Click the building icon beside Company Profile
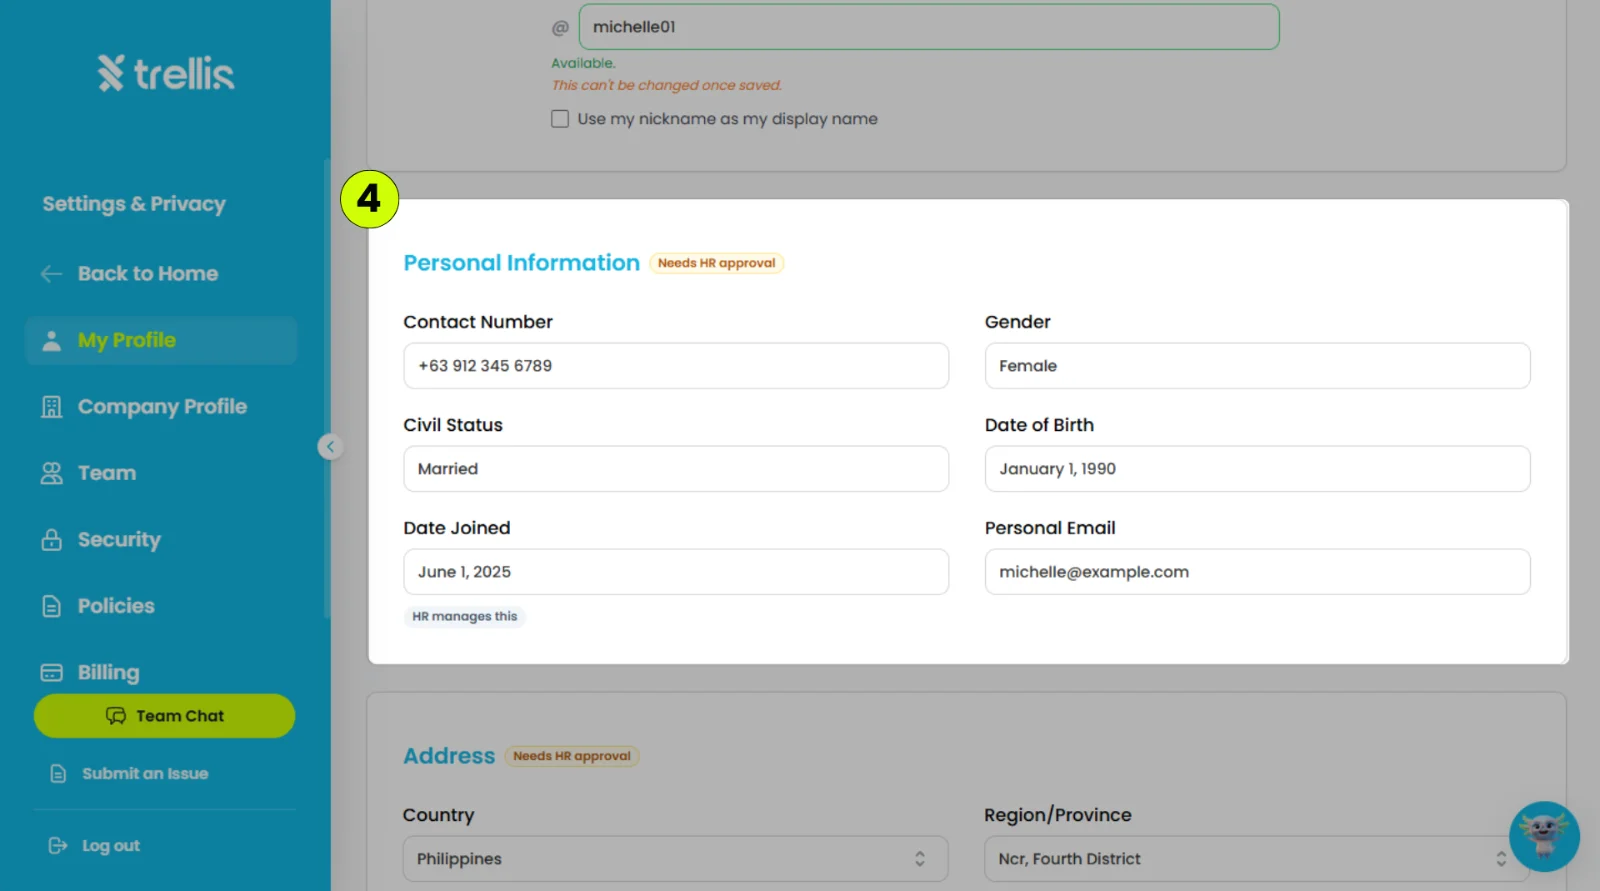Image resolution: width=1600 pixels, height=891 pixels. pyautogui.click(x=51, y=407)
